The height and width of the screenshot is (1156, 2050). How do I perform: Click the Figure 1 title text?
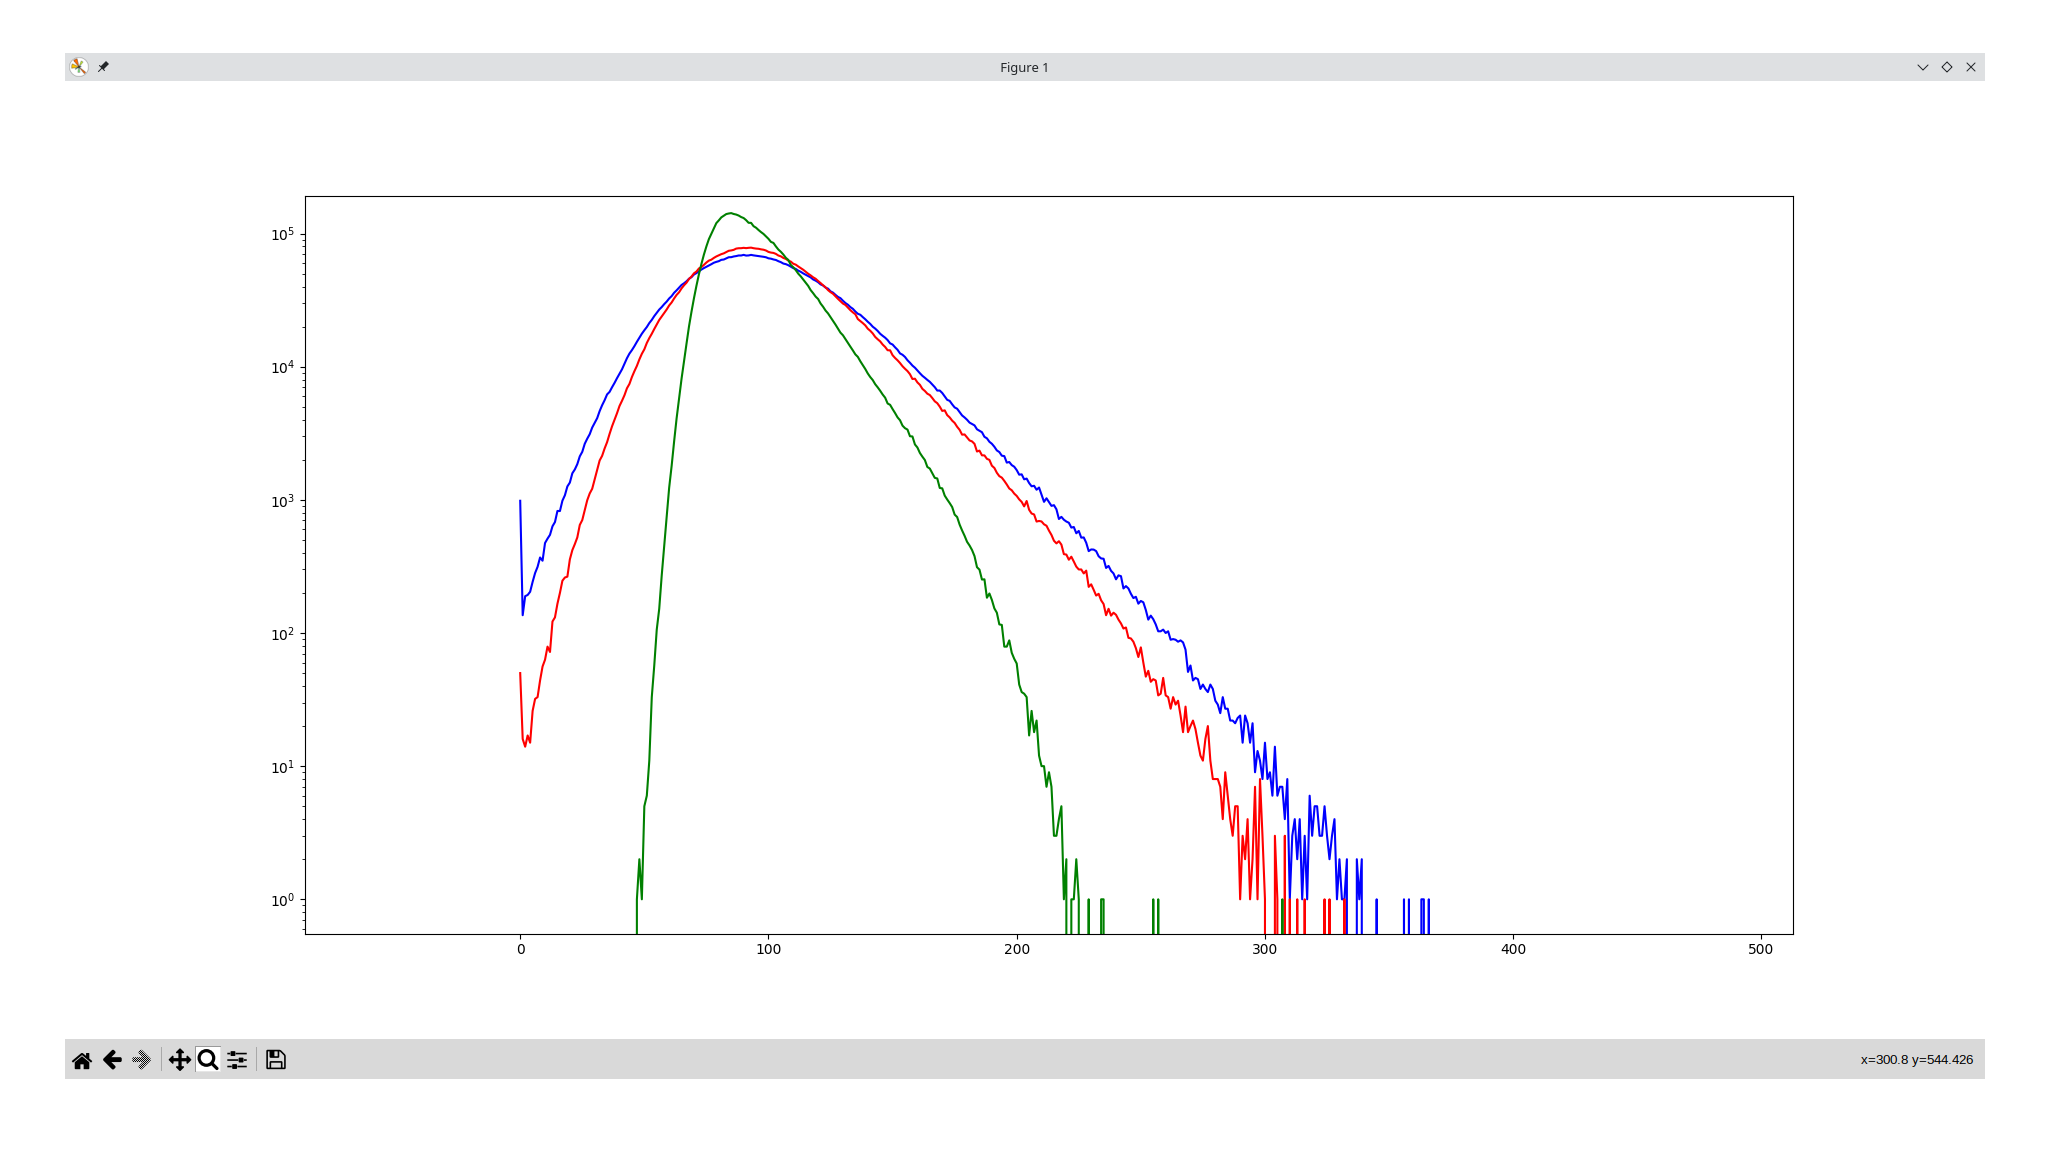(1024, 67)
